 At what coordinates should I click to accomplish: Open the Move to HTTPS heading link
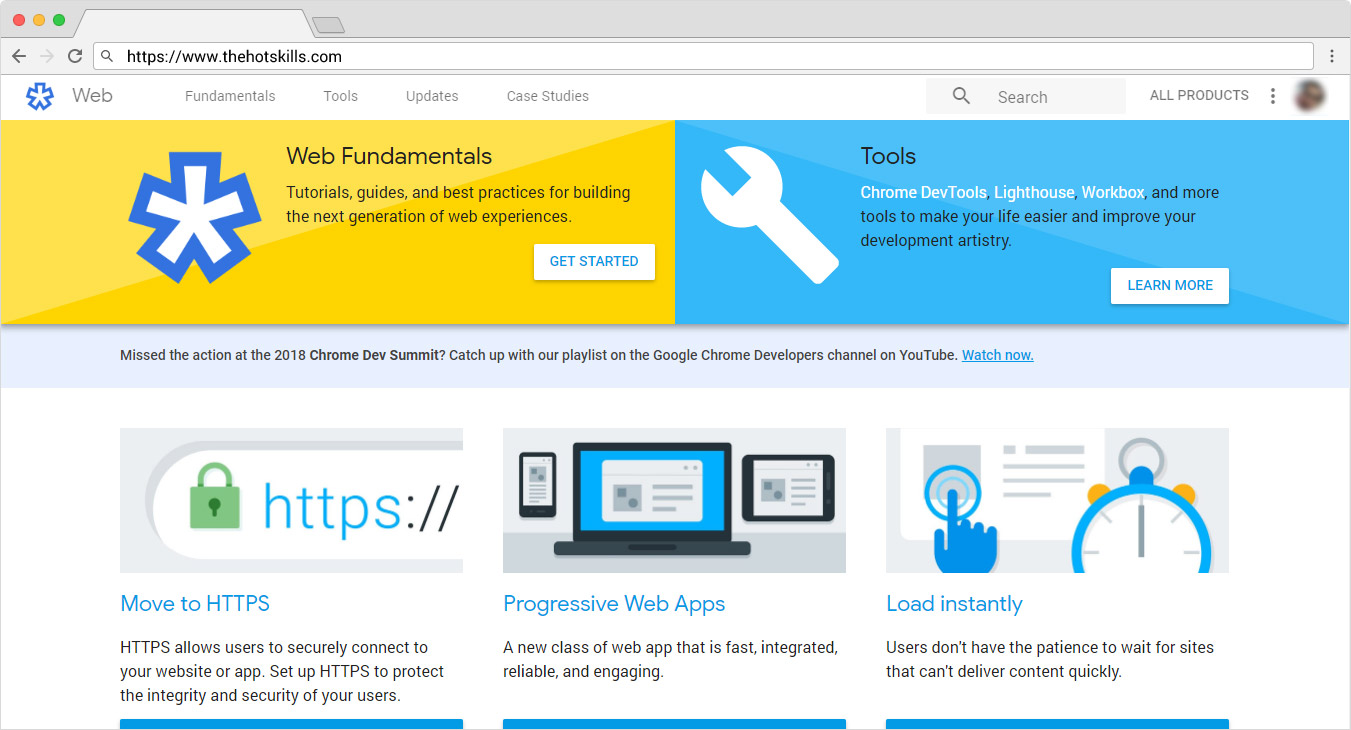[x=195, y=603]
